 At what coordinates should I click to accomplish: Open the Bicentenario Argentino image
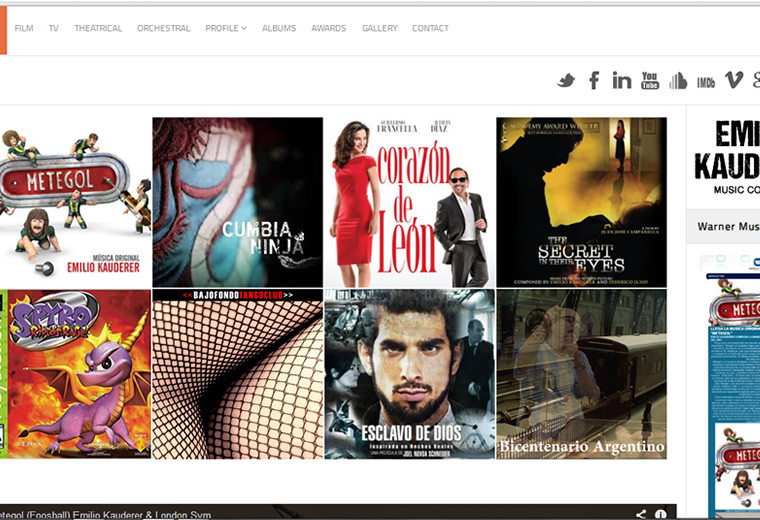tap(581, 374)
